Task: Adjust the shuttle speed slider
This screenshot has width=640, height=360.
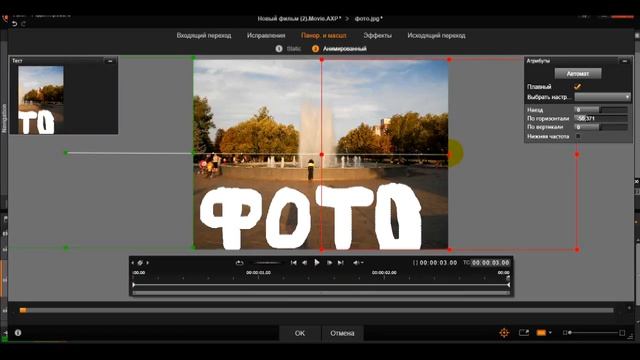Action: (x=267, y=263)
